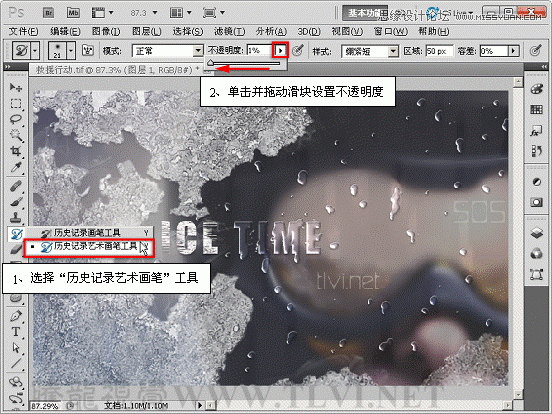Open the History panel icon
The height and width of the screenshot is (414, 552).
[x=536, y=151]
